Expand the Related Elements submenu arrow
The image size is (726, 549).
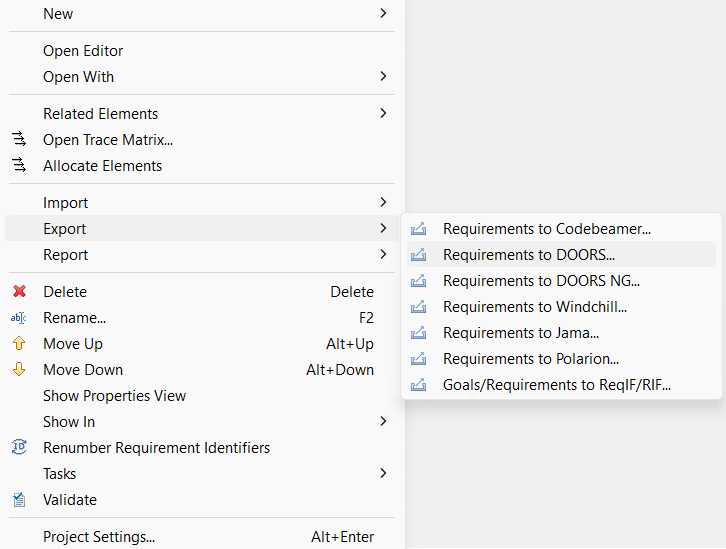coord(384,114)
